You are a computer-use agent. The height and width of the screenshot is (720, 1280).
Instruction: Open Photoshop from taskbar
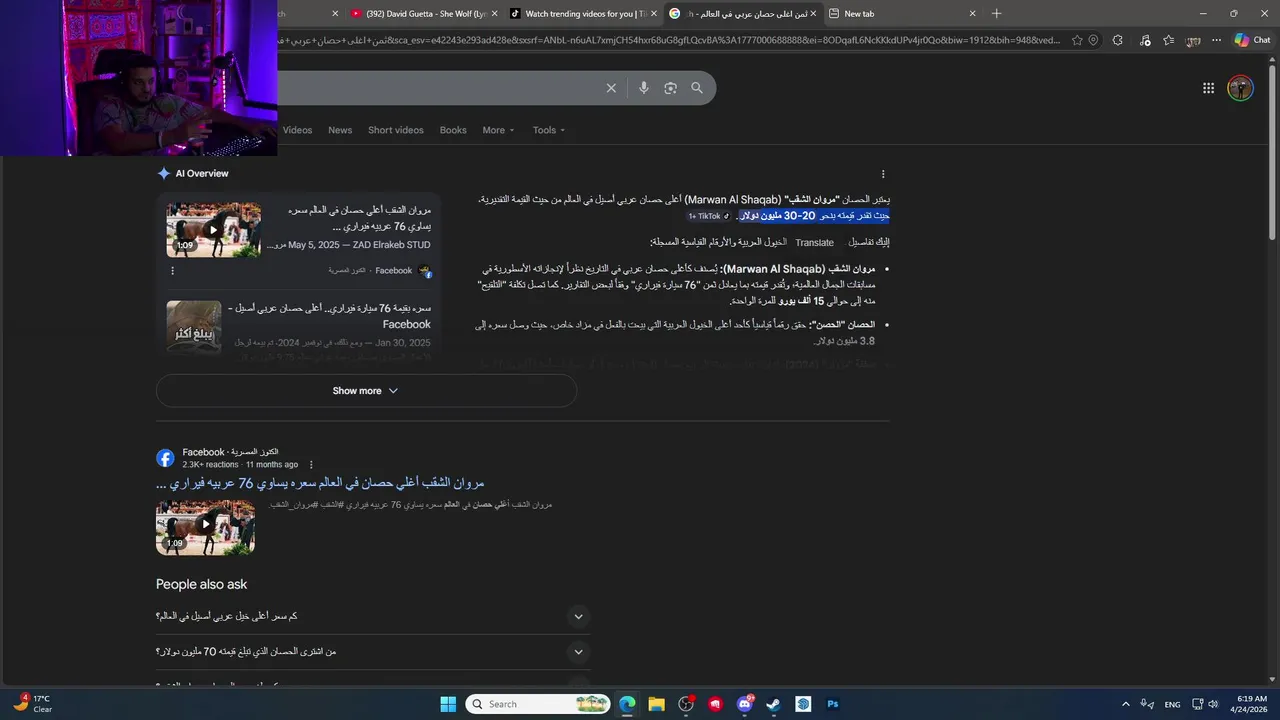coord(832,704)
